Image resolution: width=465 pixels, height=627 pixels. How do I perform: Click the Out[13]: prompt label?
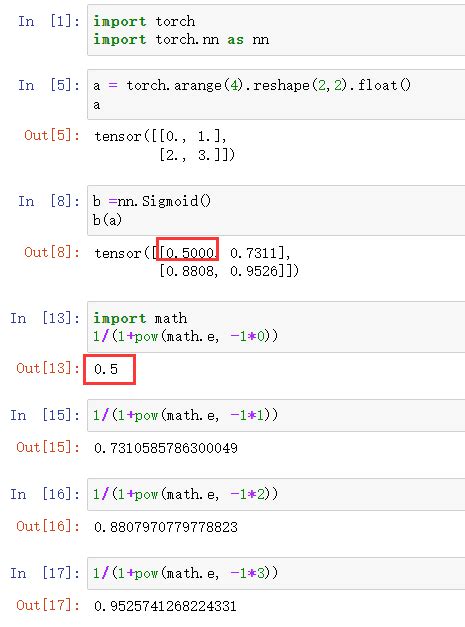tap(48, 368)
